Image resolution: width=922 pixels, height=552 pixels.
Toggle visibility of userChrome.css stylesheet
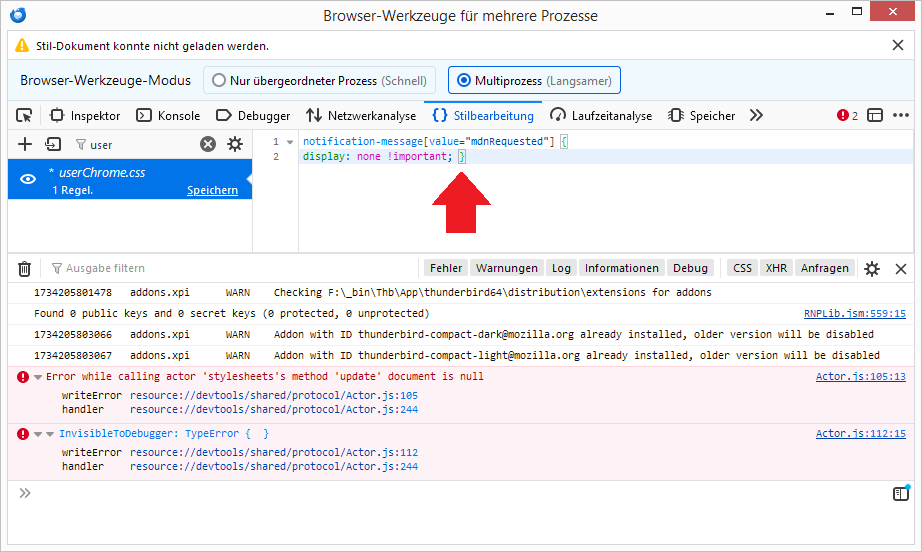point(28,179)
